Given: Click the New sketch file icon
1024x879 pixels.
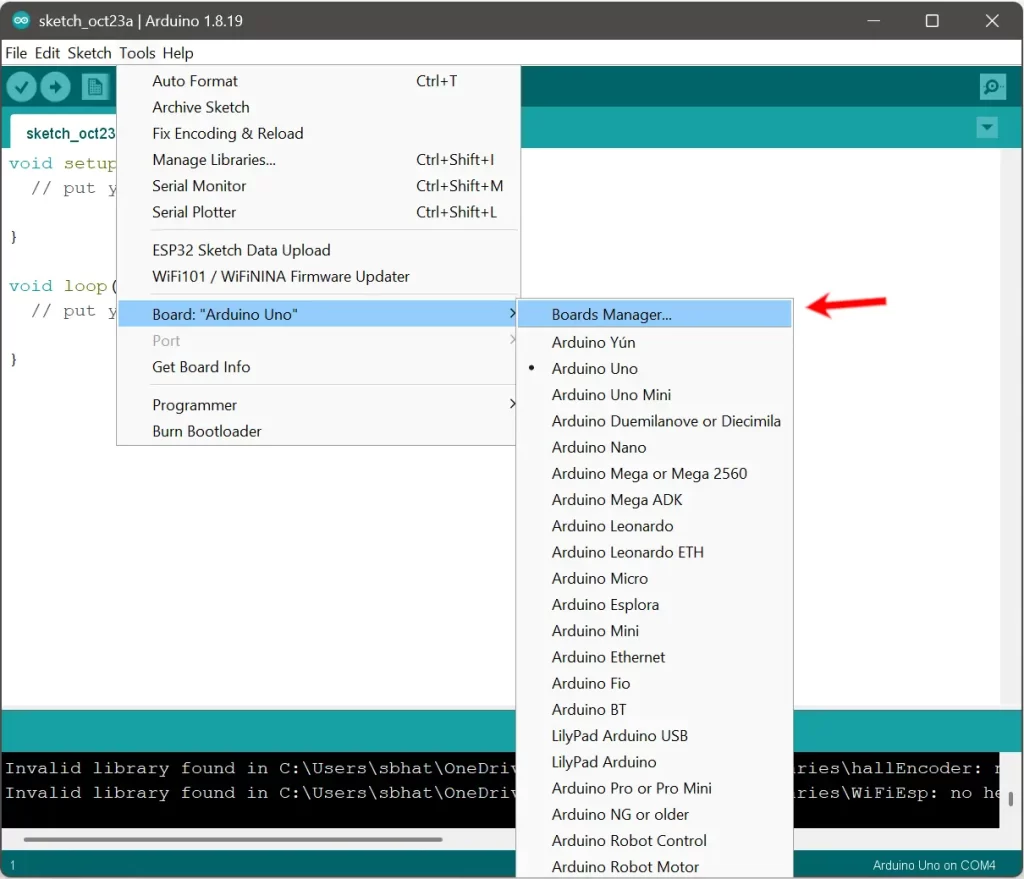Looking at the screenshot, I should click(x=95, y=87).
